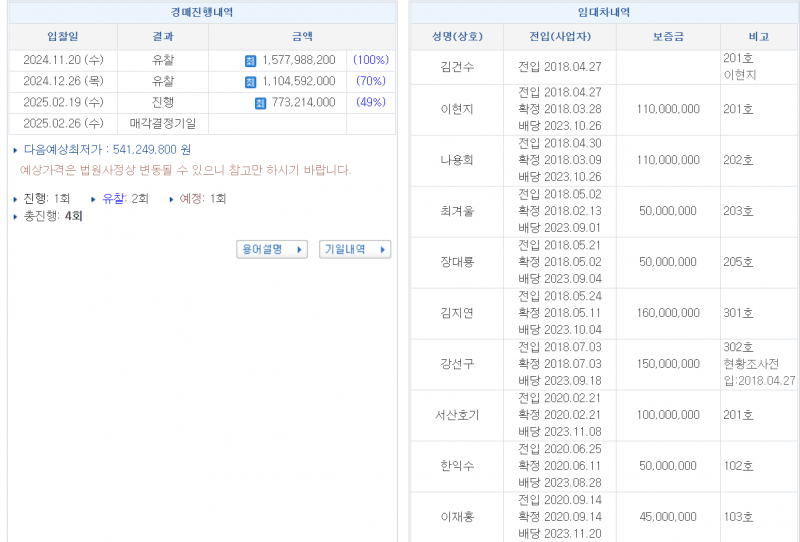Viewport: 800px width, 542px height.
Task: Click the 최 icon beside 1,577,988,200
Action: click(250, 61)
